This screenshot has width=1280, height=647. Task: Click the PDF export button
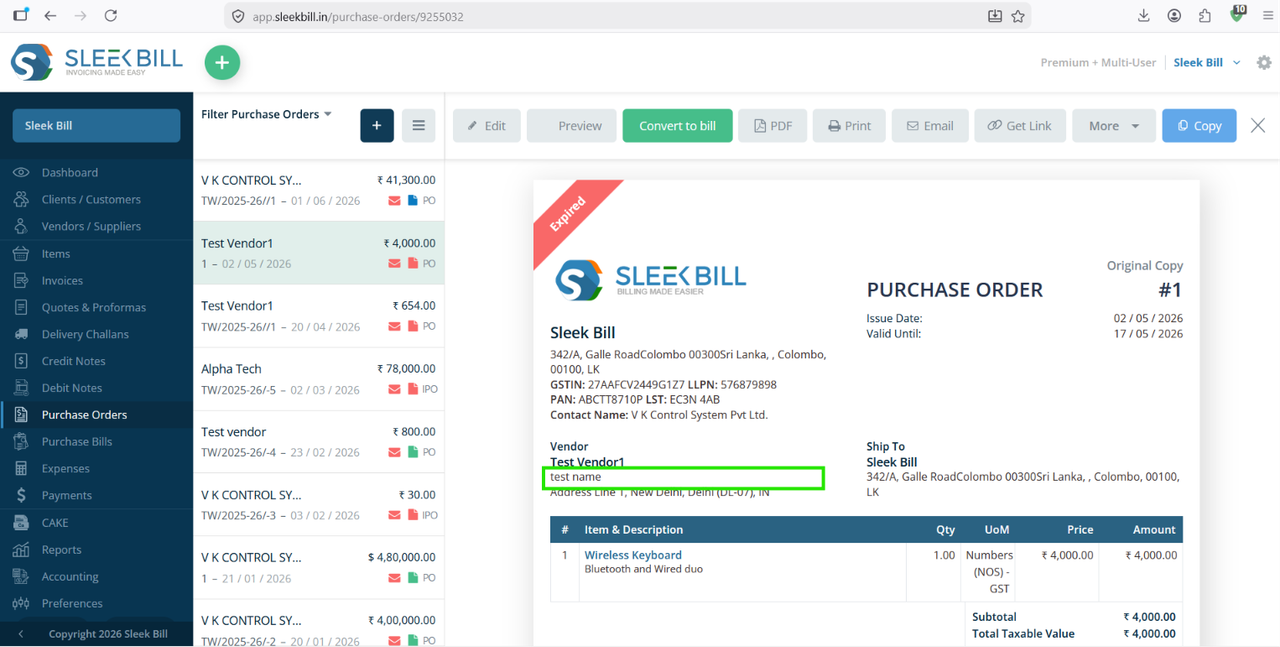tap(773, 126)
